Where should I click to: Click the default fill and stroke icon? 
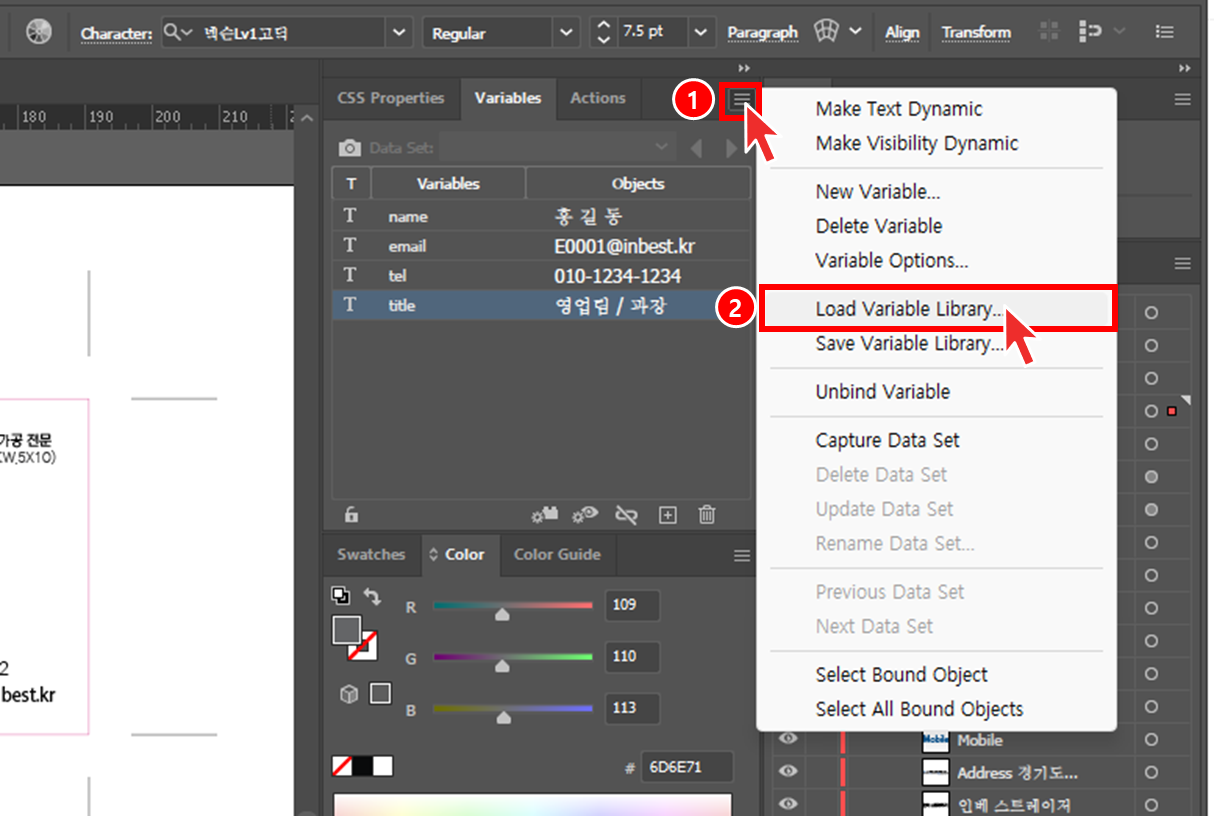pos(341,596)
